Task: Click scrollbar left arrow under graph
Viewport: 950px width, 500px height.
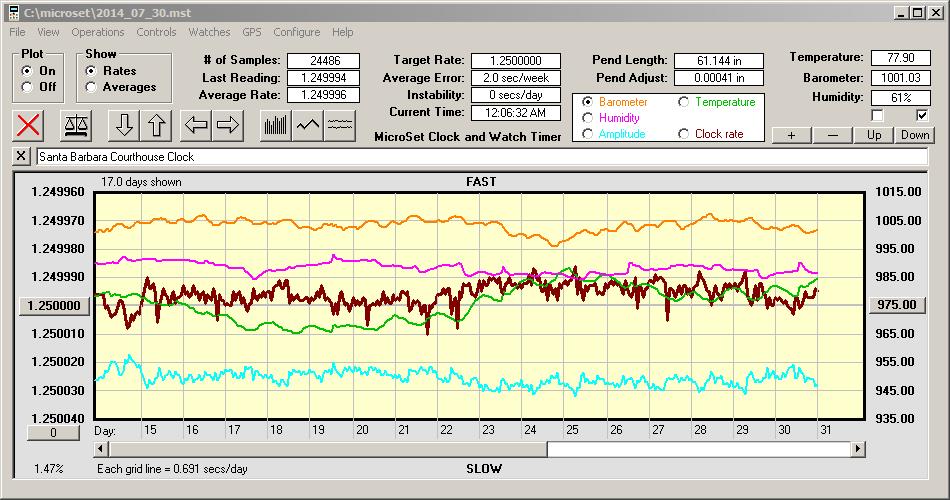Action: [x=102, y=449]
